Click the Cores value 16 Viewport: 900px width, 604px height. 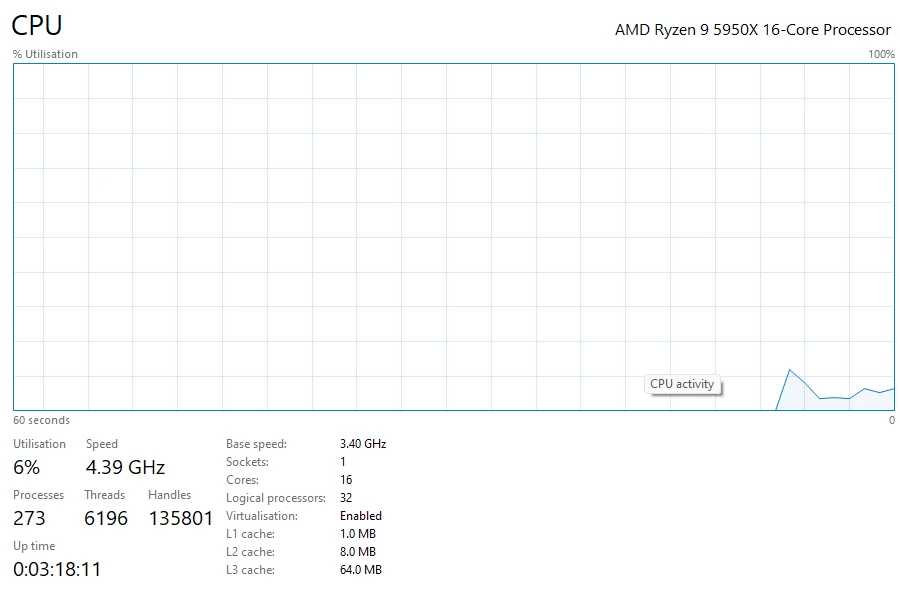pos(346,480)
